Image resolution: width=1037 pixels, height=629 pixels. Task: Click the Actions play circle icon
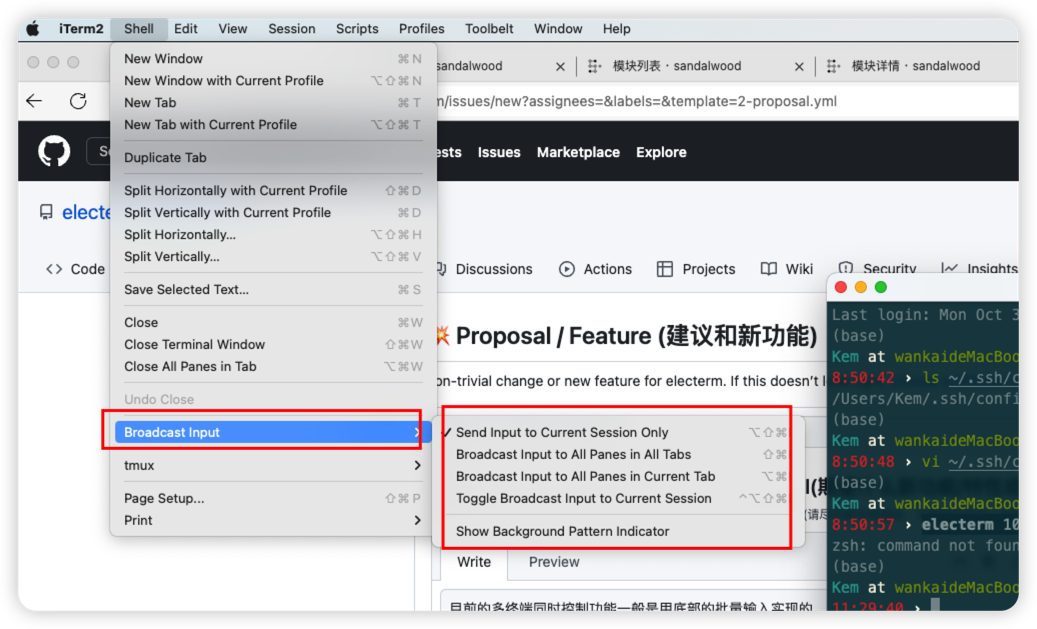tap(567, 269)
